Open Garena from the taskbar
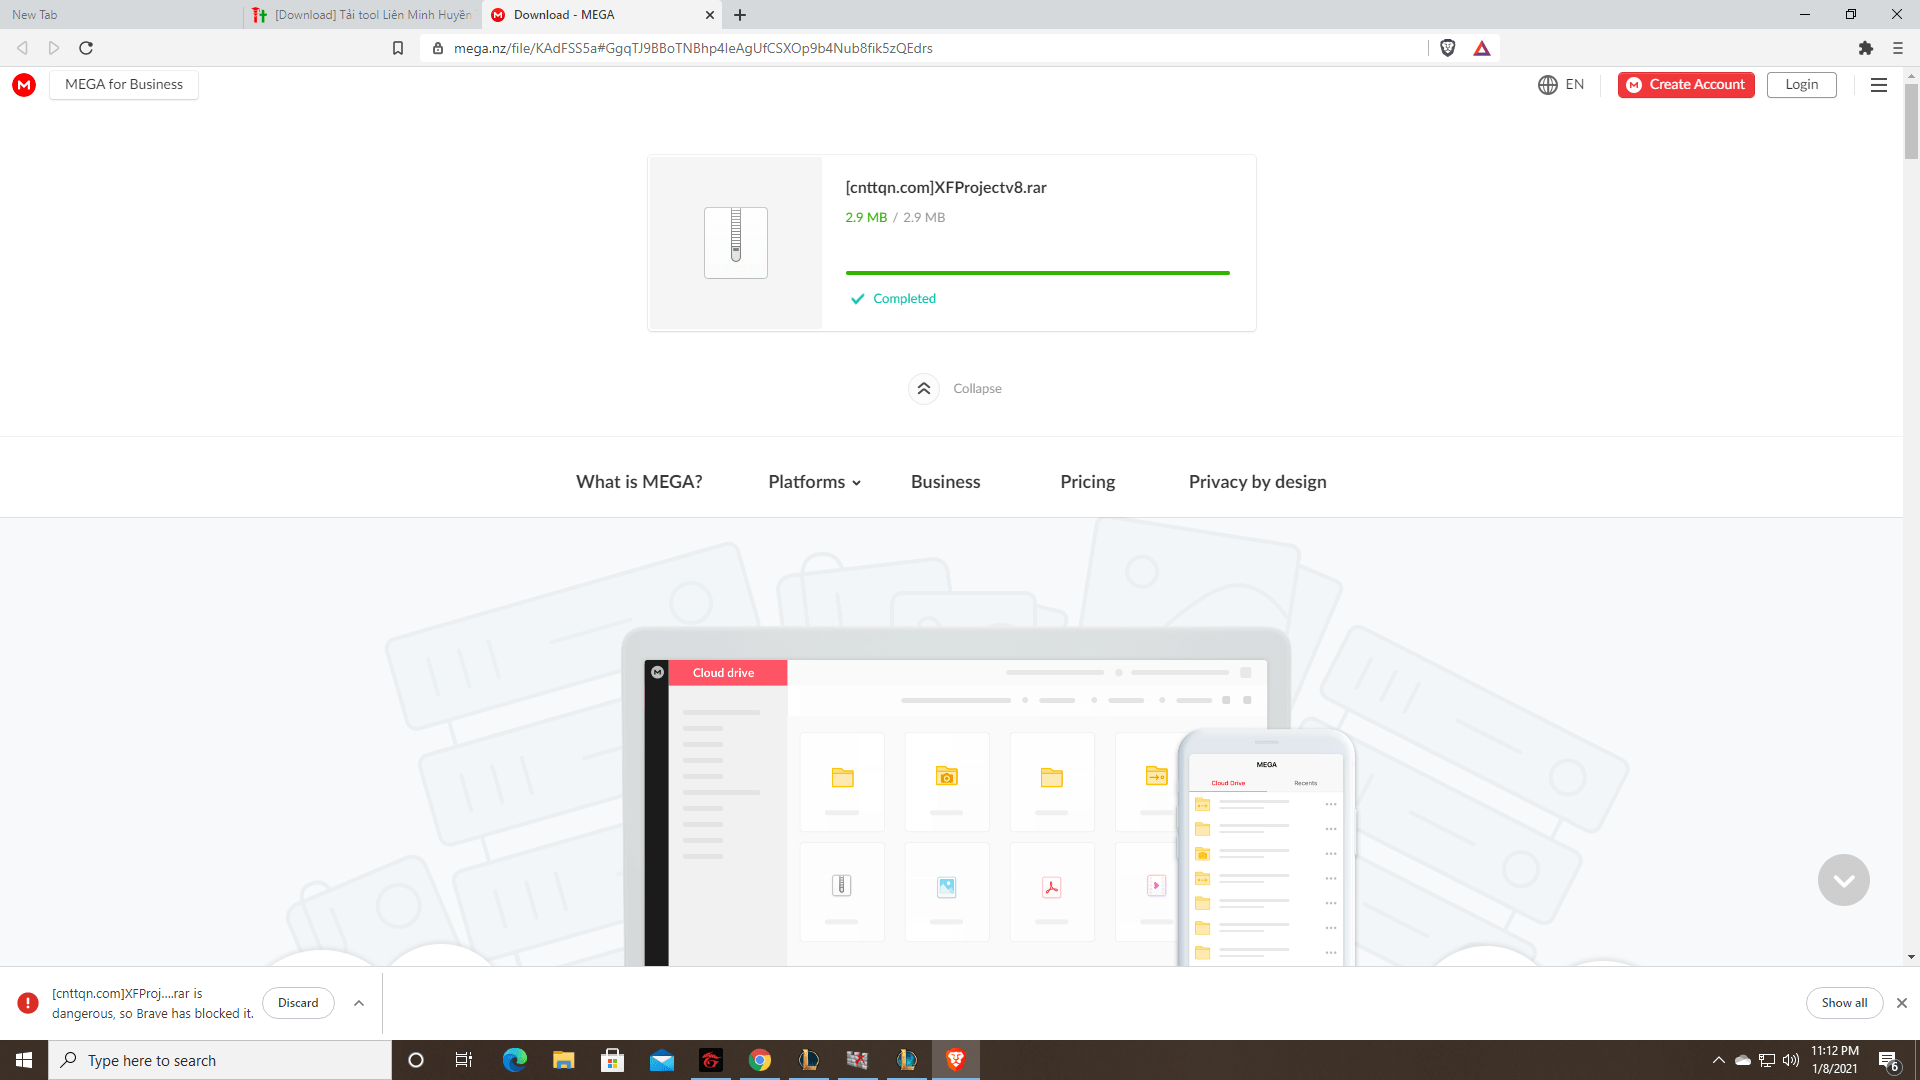Viewport: 1920px width, 1080px height. tap(711, 1060)
